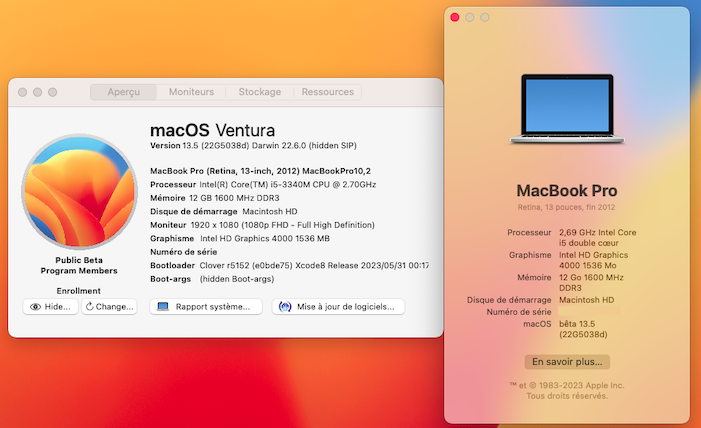
Task: Click the minimize button of MacBook Pro window
Action: pyautogui.click(x=470, y=17)
